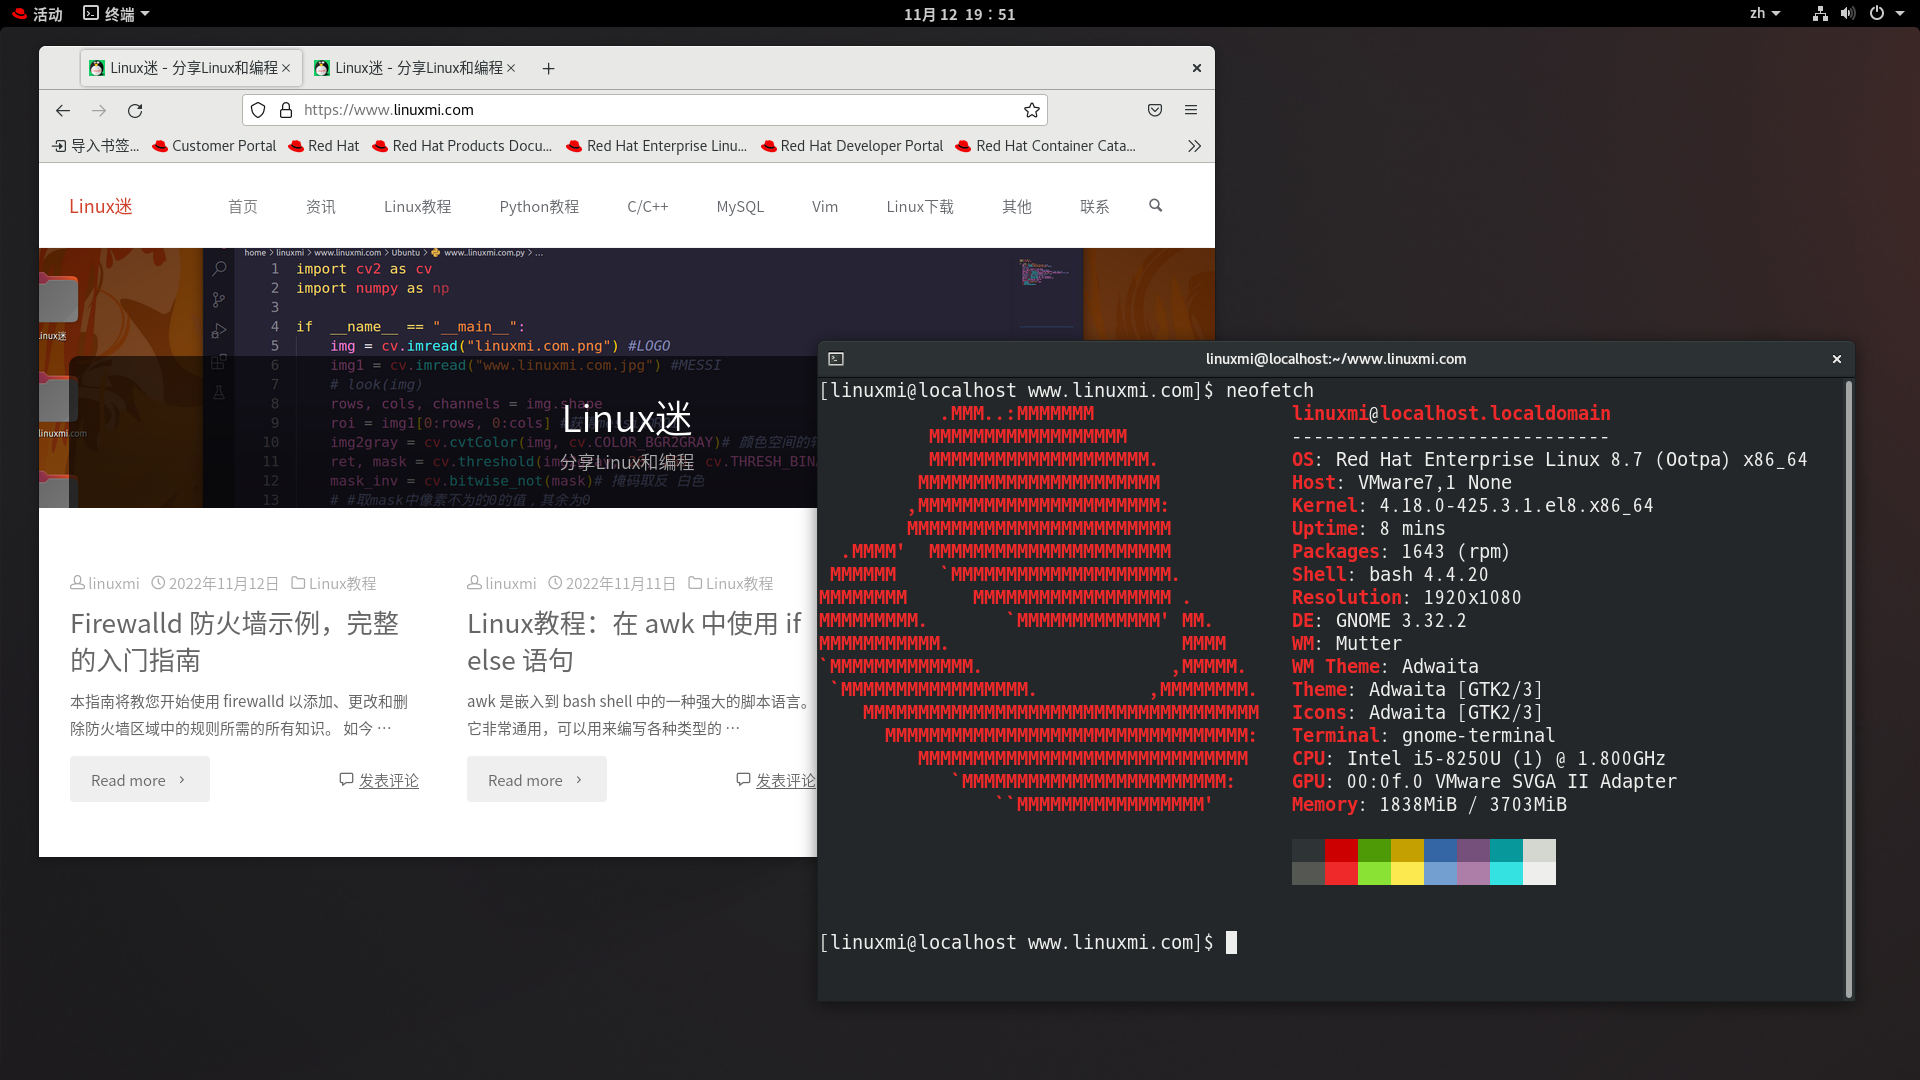Click the Firefox bookmark star icon

pyautogui.click(x=1033, y=108)
